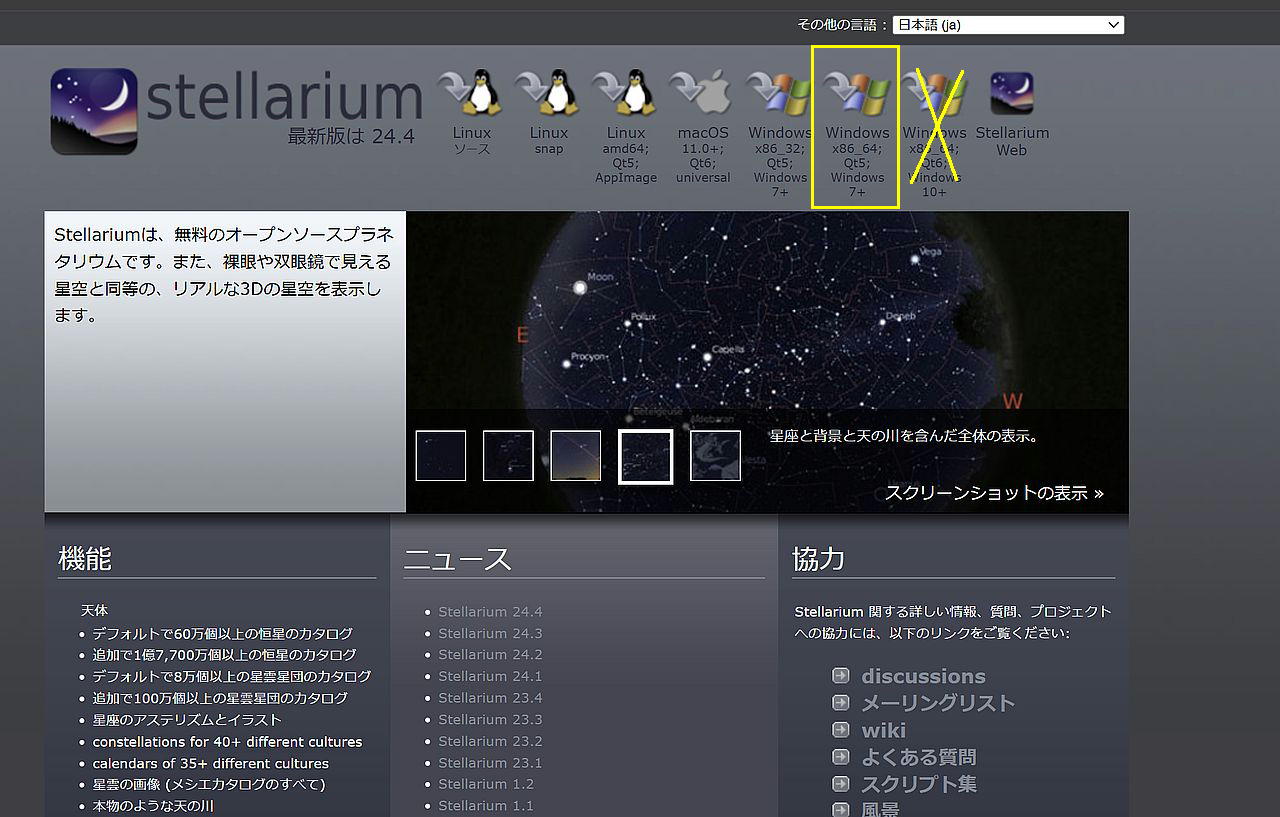Select the first screenshot thumbnail
This screenshot has height=817, width=1280.
[441, 456]
